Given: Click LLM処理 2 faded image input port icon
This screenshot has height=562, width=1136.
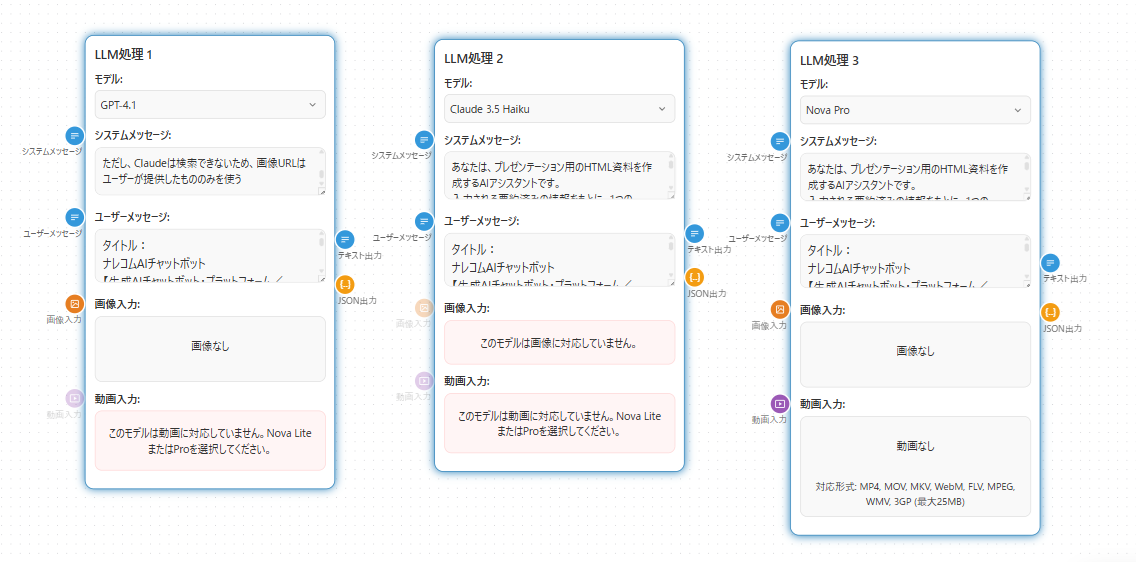Looking at the screenshot, I should [x=424, y=308].
